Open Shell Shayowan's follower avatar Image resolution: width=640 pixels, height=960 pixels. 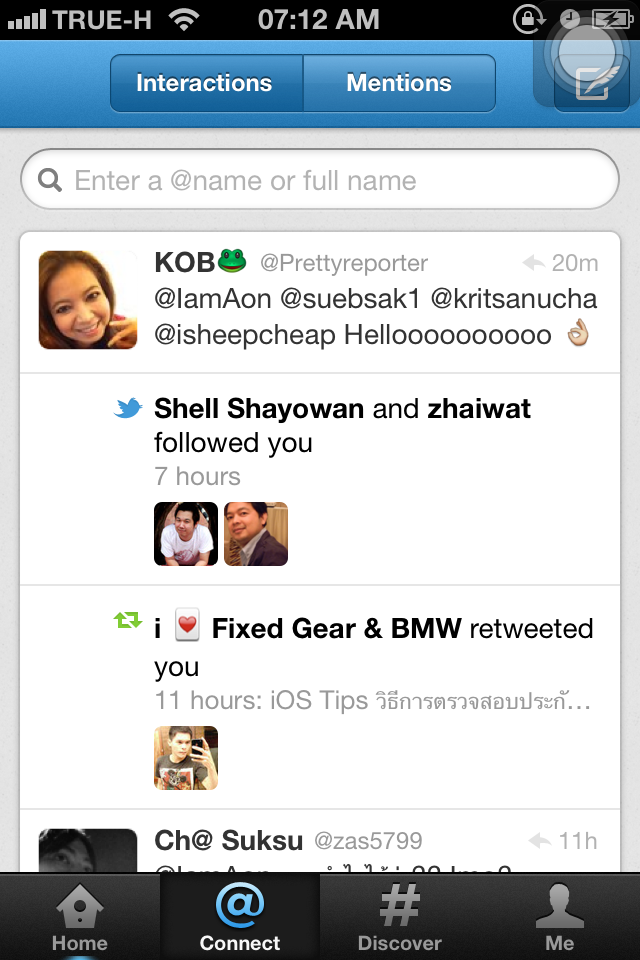186,533
